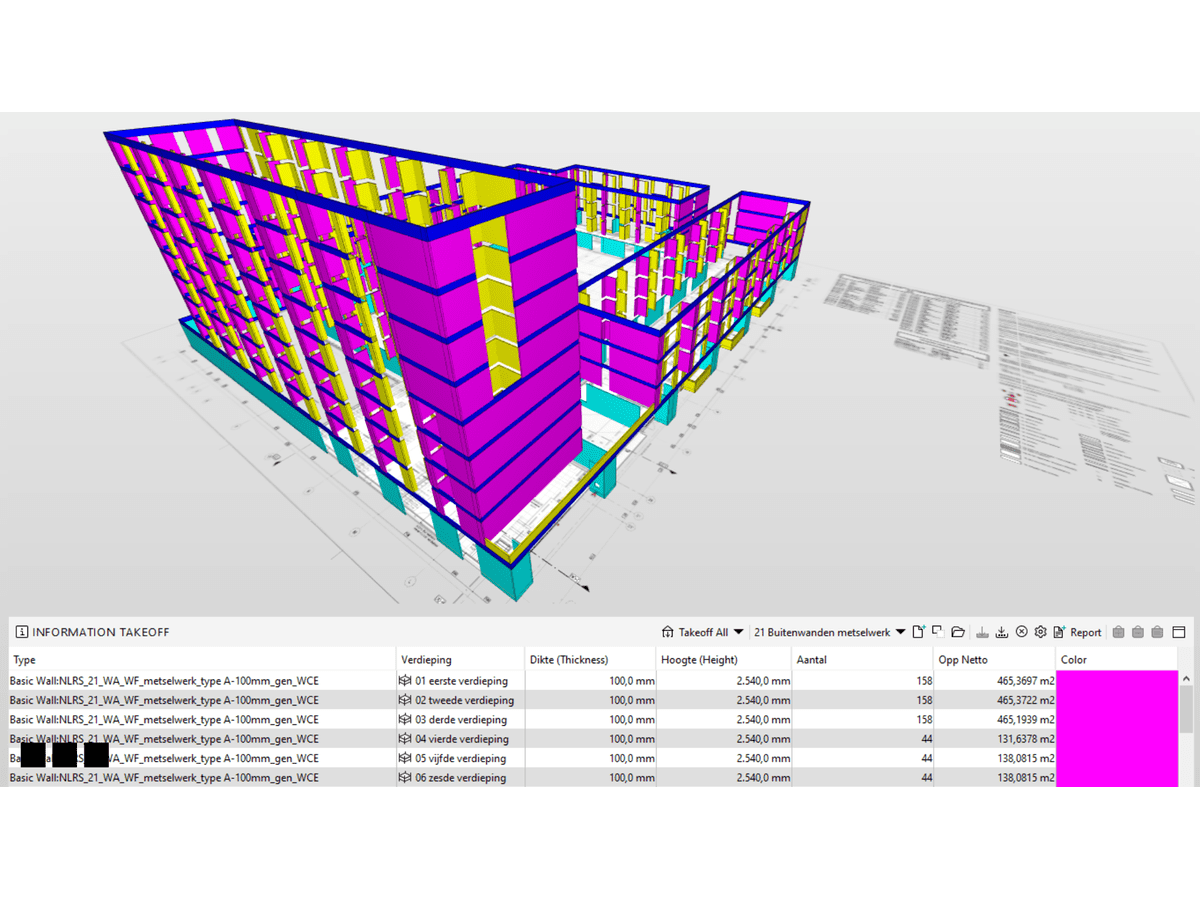Click the first grey clipboard icon
The image size is (1200, 900).
[1119, 632]
